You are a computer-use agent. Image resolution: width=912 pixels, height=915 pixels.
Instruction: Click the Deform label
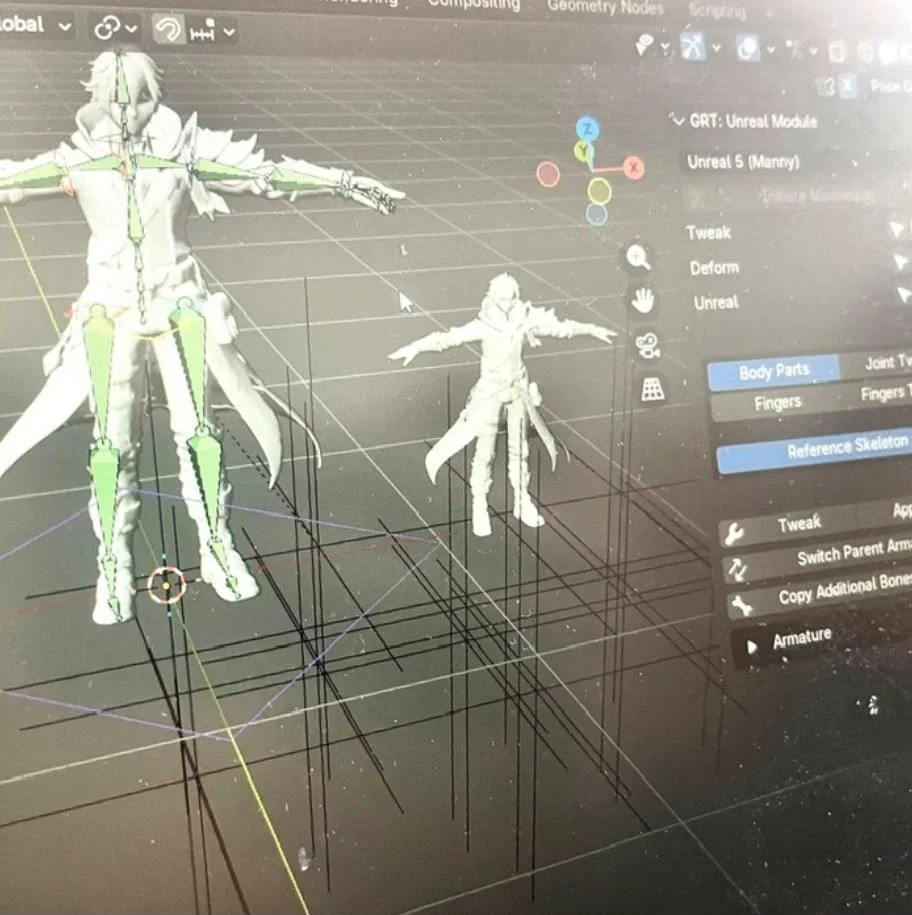click(x=714, y=268)
